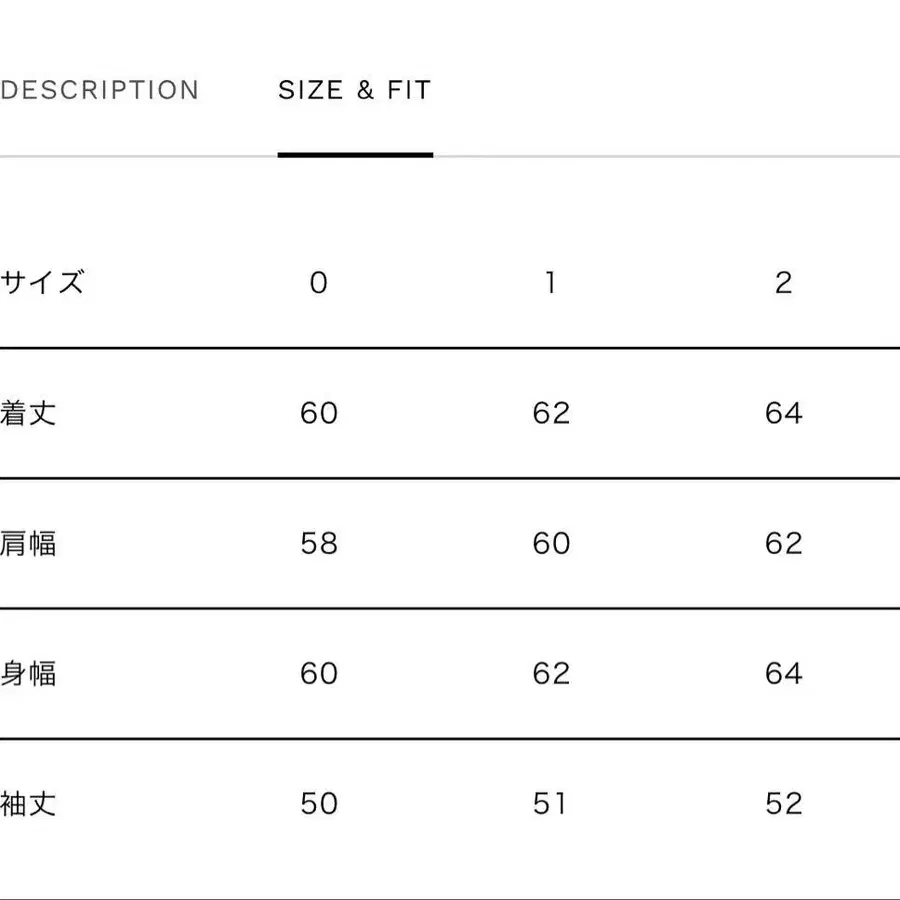Click the size 2 column header
Image resolution: width=900 pixels, height=900 pixels.
[x=783, y=283]
